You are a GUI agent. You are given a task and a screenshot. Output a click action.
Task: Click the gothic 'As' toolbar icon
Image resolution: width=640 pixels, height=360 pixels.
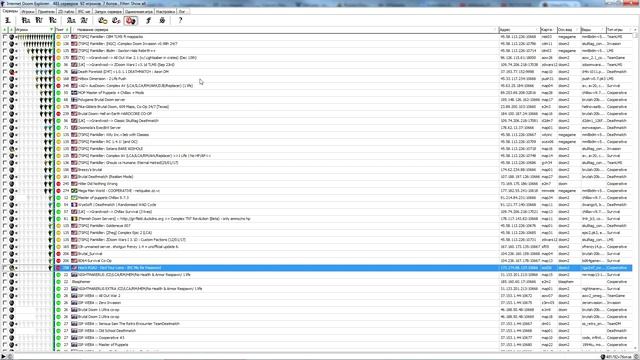(x=71, y=20)
